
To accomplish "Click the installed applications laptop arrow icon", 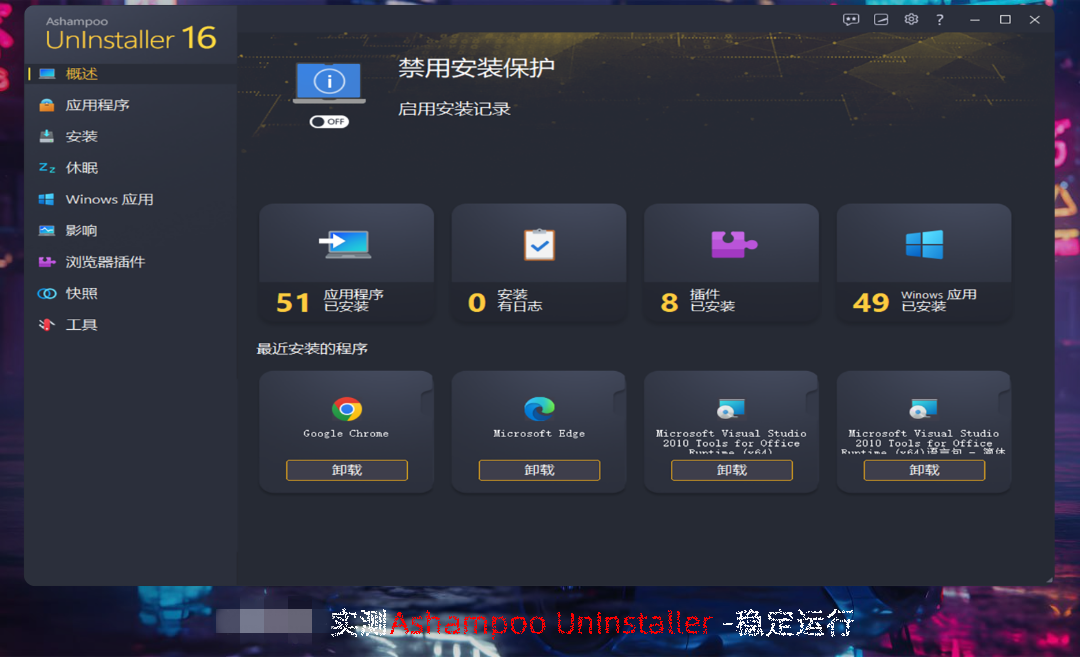I will pyautogui.click(x=345, y=244).
